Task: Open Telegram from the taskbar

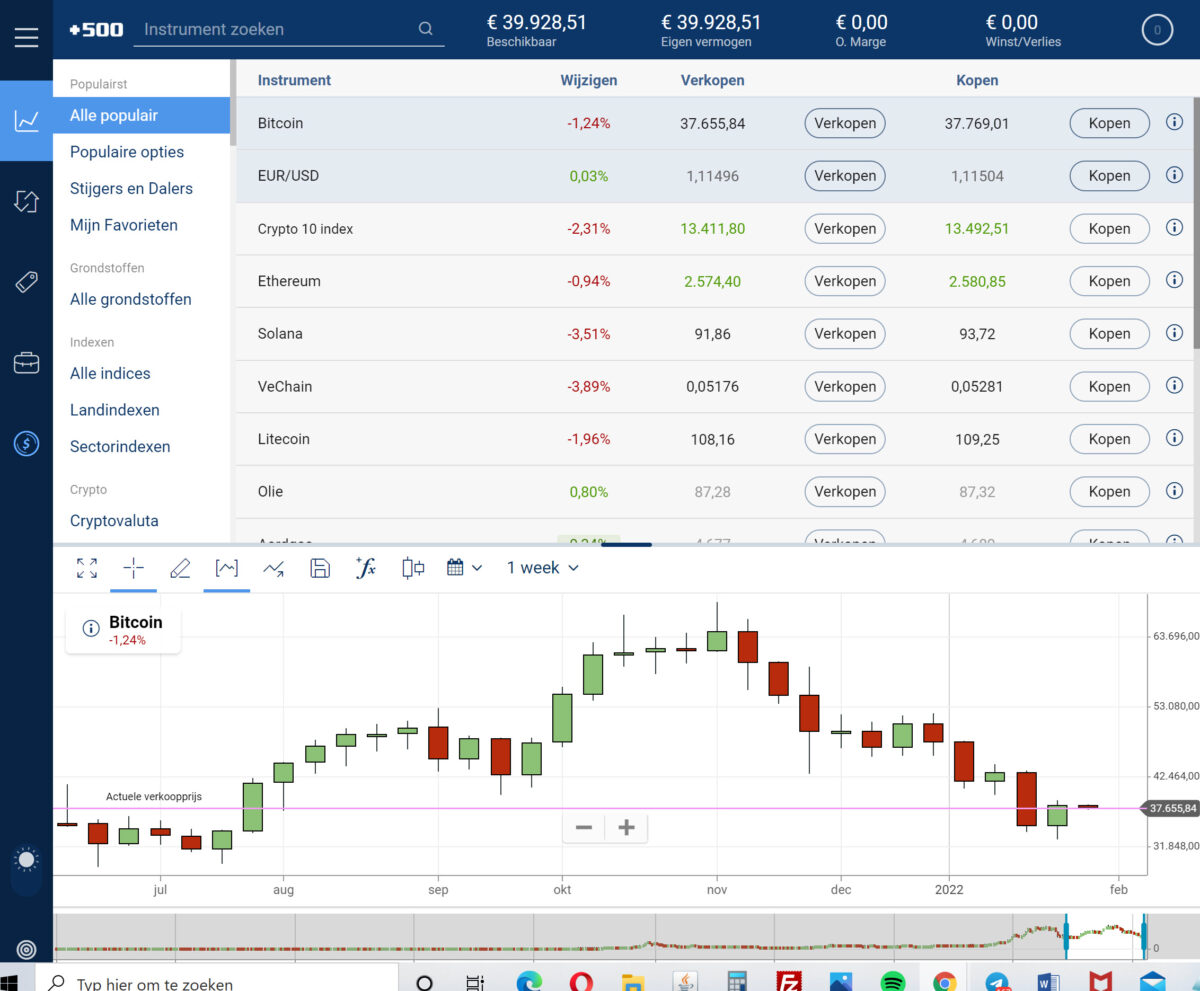Action: click(x=997, y=983)
